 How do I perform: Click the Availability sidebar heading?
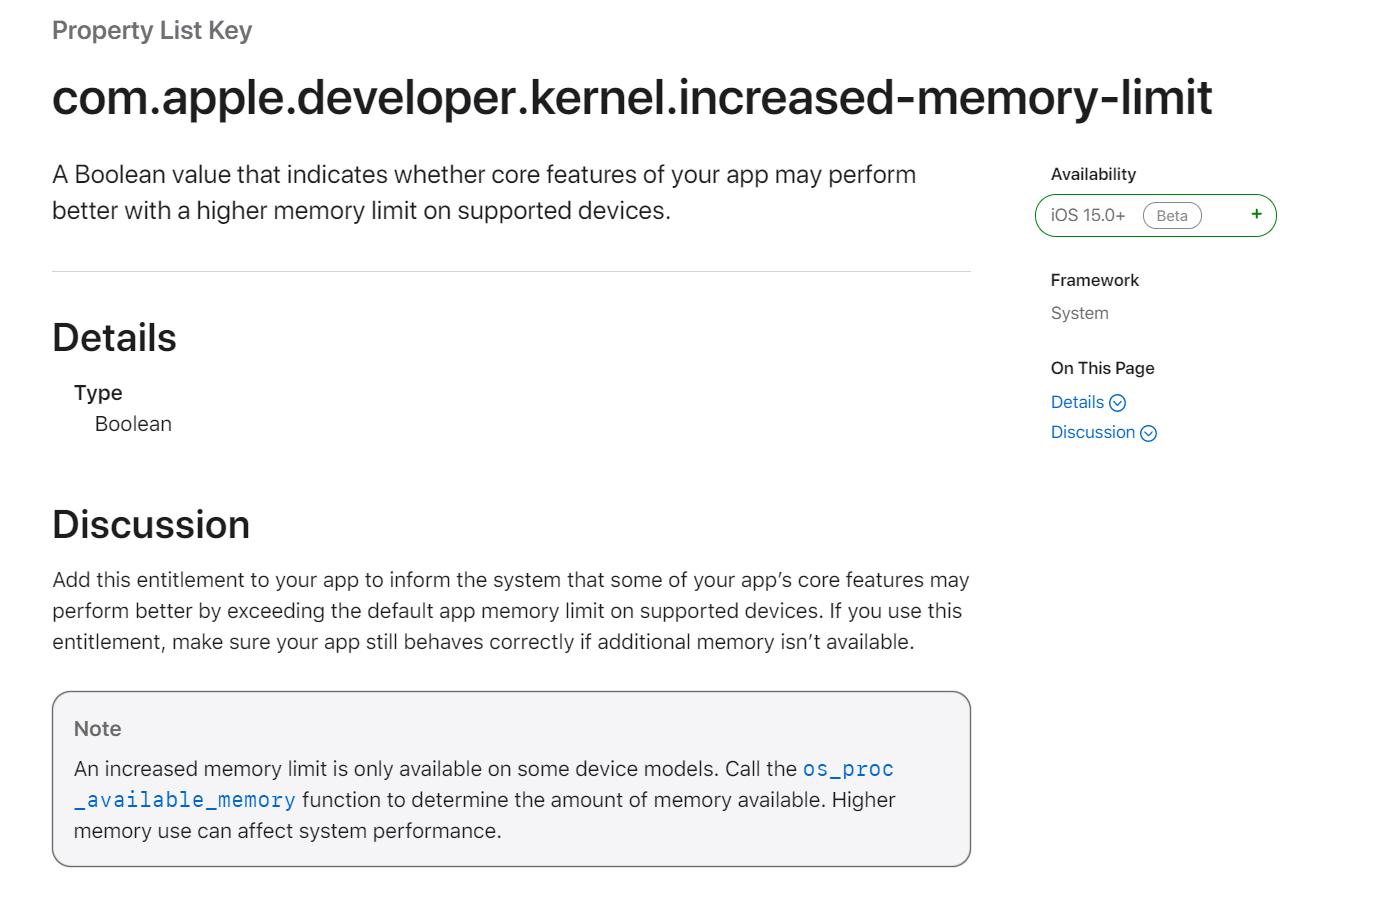point(1093,174)
